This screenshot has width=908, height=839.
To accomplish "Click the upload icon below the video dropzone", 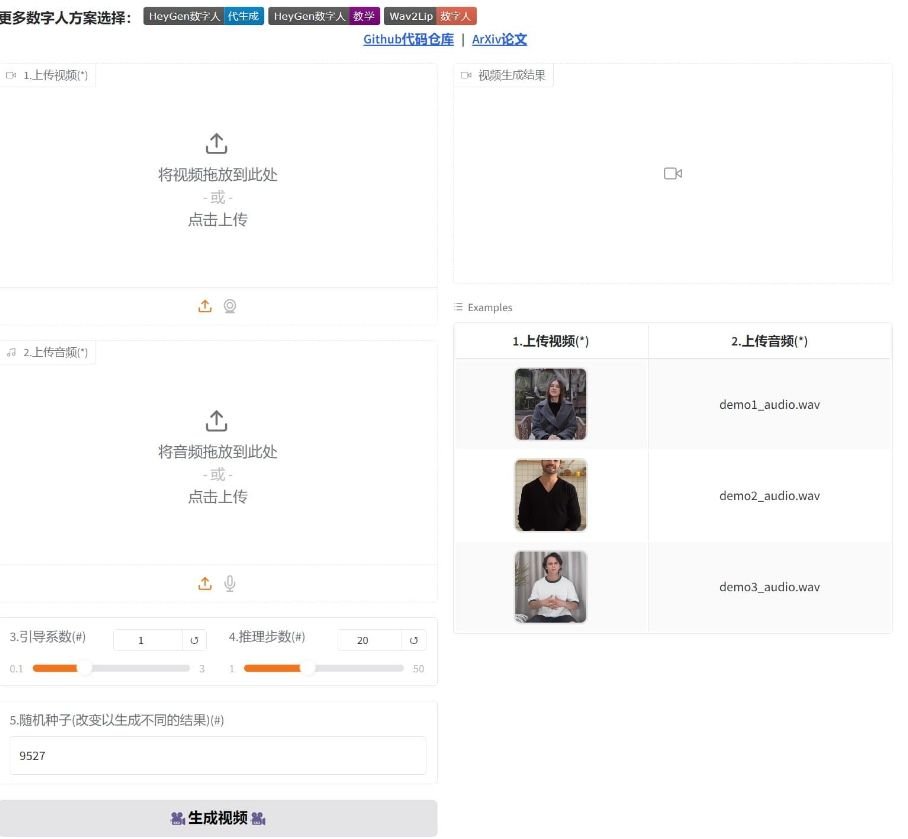I will click(205, 307).
